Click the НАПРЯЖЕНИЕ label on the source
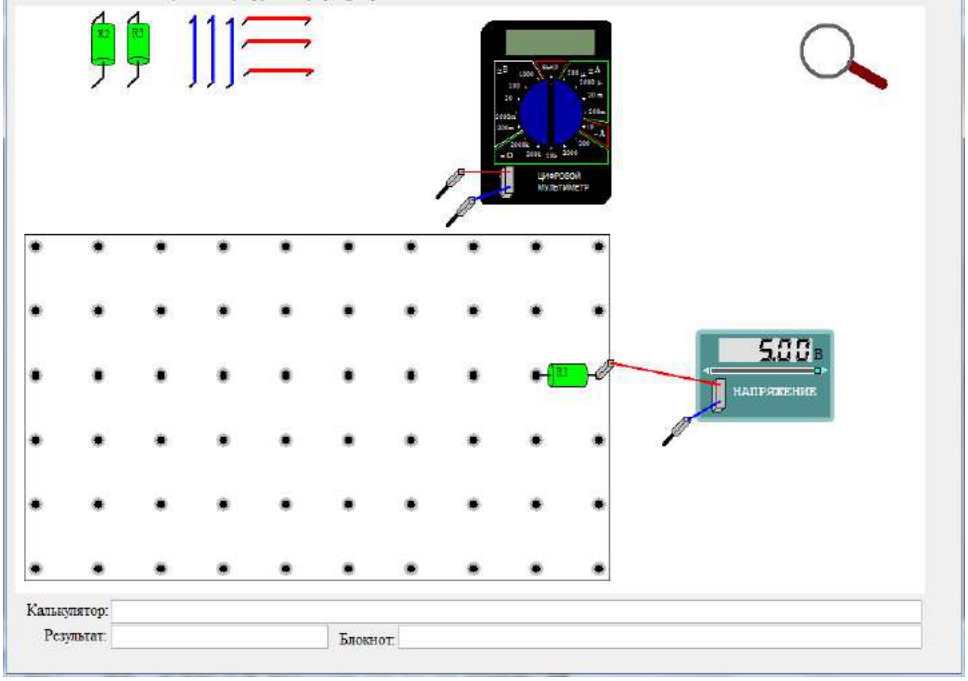 coord(775,391)
